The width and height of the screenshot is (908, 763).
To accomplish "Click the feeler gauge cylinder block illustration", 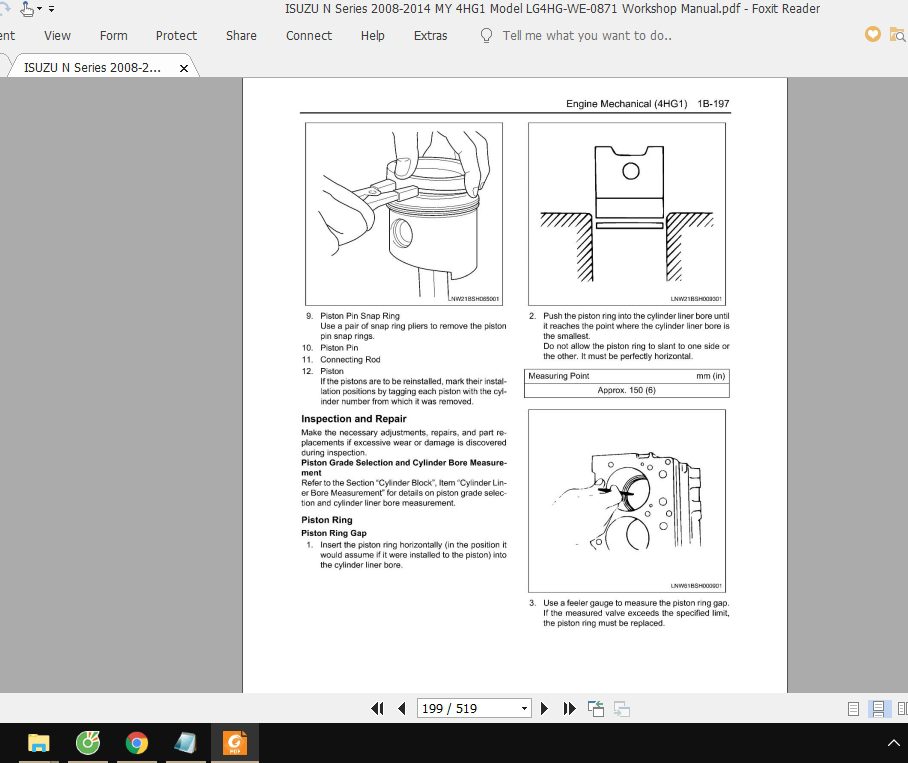I will point(627,501).
